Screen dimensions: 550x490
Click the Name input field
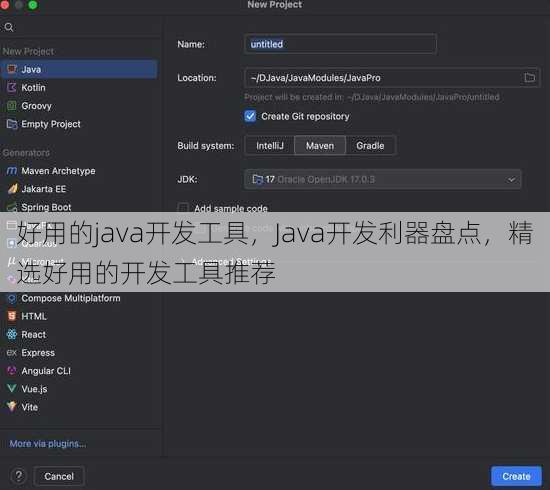click(x=340, y=44)
